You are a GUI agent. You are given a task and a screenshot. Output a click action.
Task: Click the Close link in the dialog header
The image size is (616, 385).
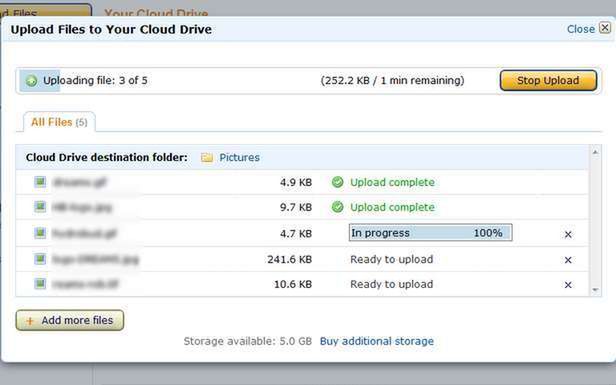[581, 29]
